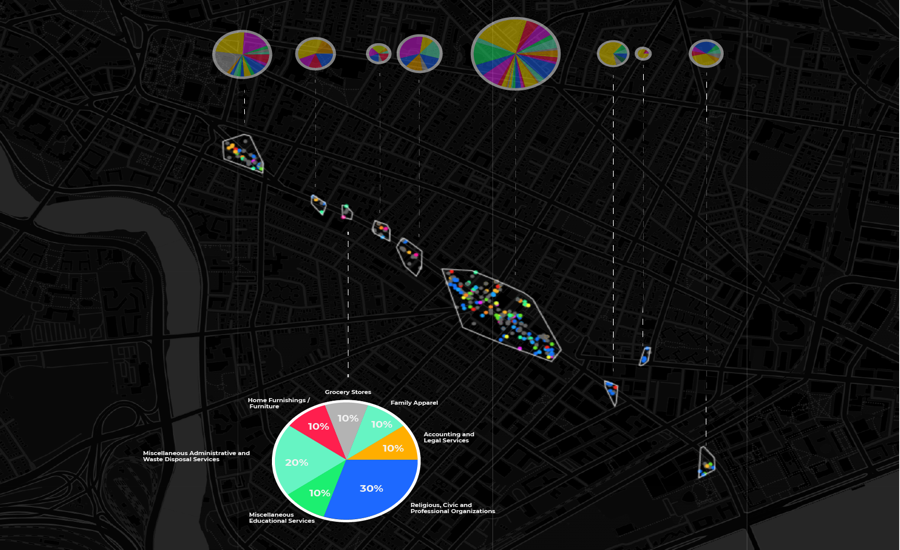Select the "Home Furnishings / Furniture" label
Image resolution: width=900 pixels, height=550 pixels.
(278, 403)
